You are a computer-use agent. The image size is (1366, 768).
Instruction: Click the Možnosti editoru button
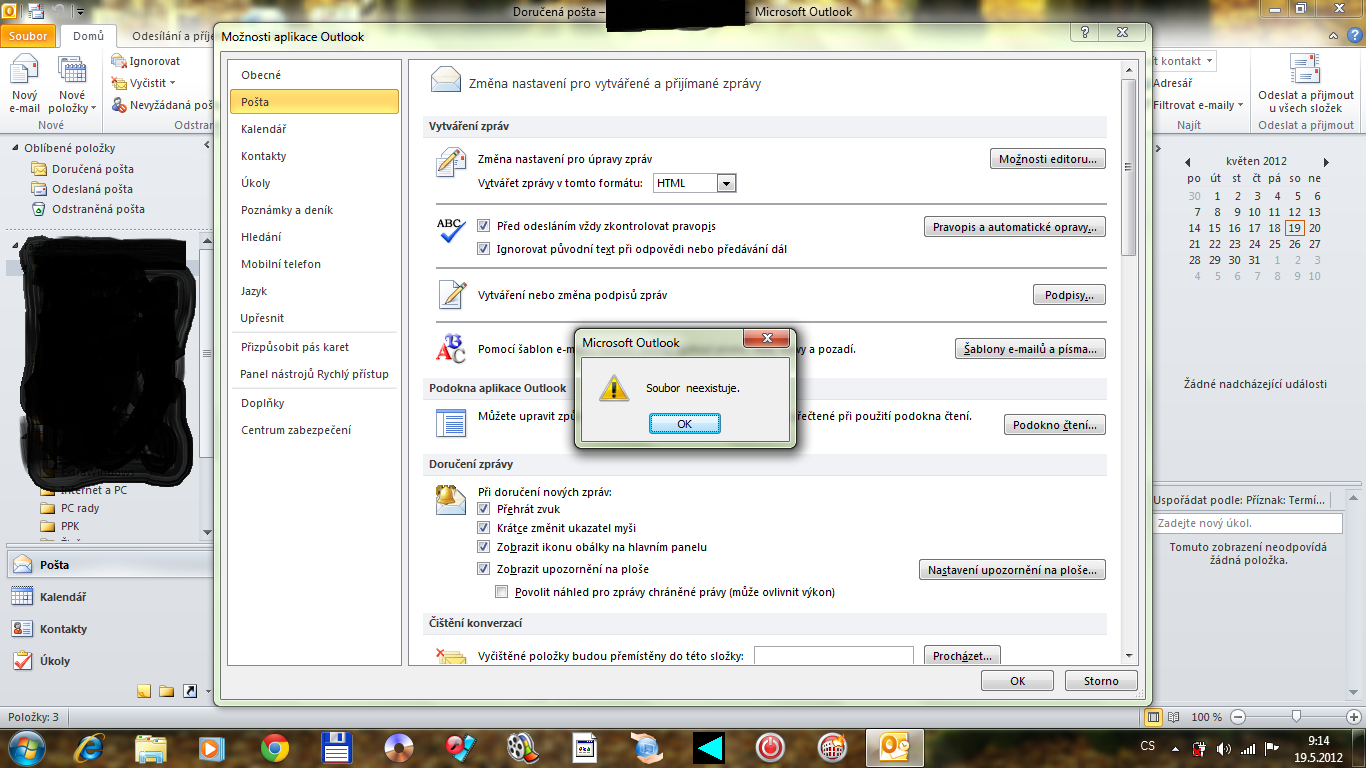coord(1047,159)
